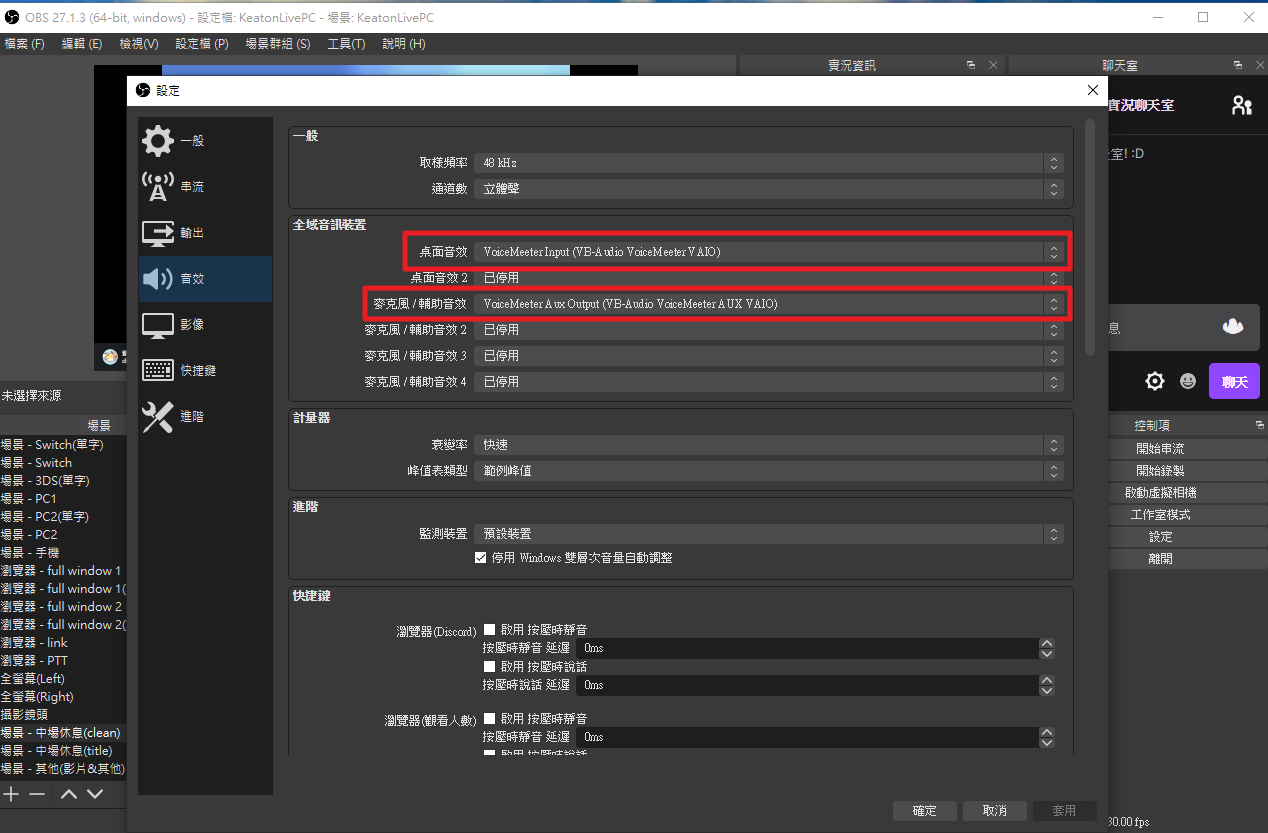Float the 聊天室 dock panel

[x=1238, y=65]
